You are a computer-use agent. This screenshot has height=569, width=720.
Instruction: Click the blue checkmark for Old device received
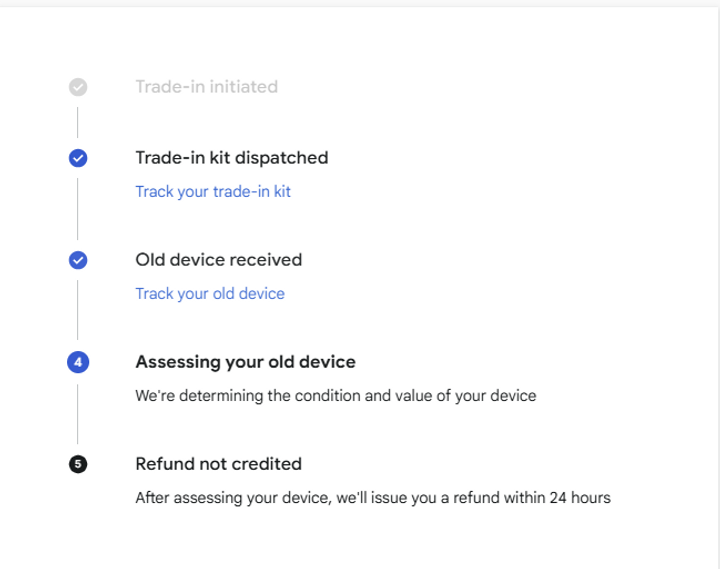click(x=78, y=260)
